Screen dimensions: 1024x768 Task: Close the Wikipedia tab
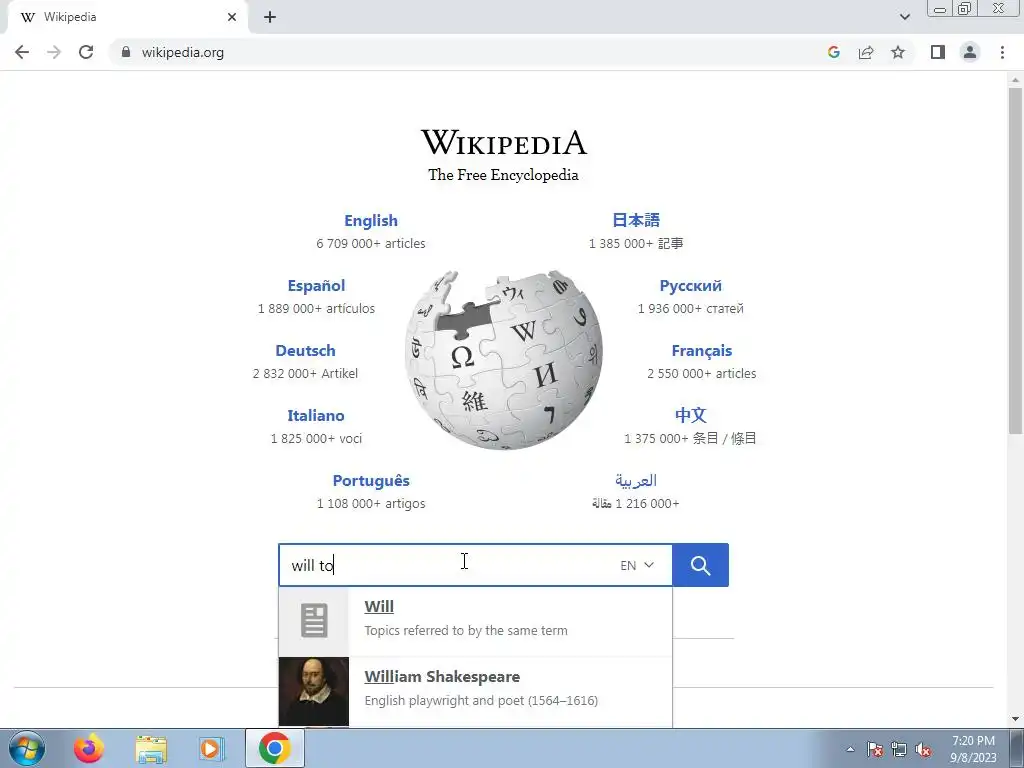232,17
